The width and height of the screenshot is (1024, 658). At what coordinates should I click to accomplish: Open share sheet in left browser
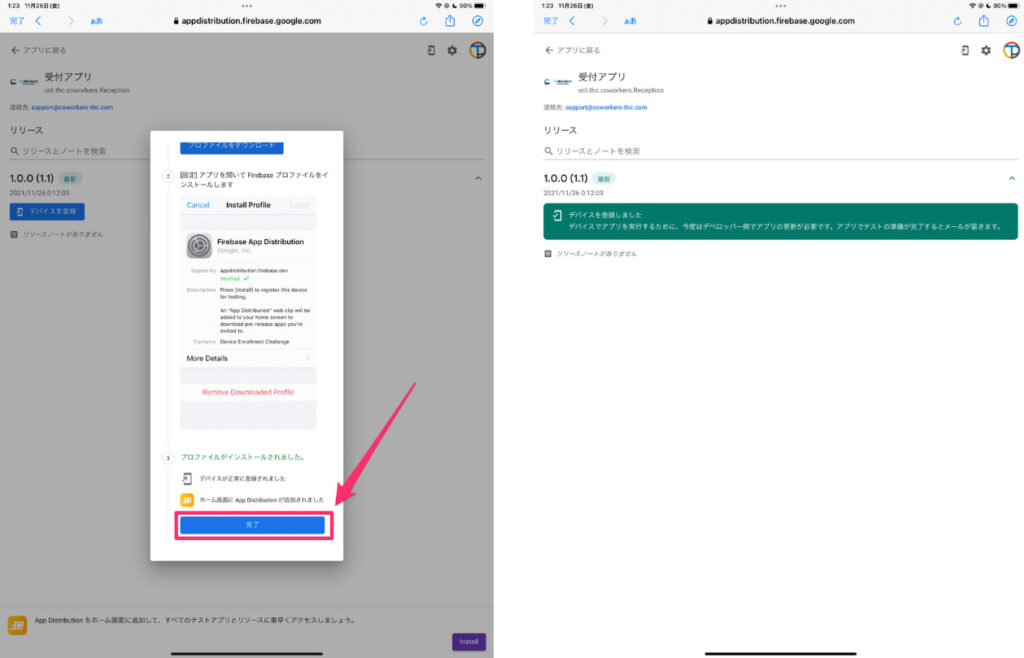[450, 20]
